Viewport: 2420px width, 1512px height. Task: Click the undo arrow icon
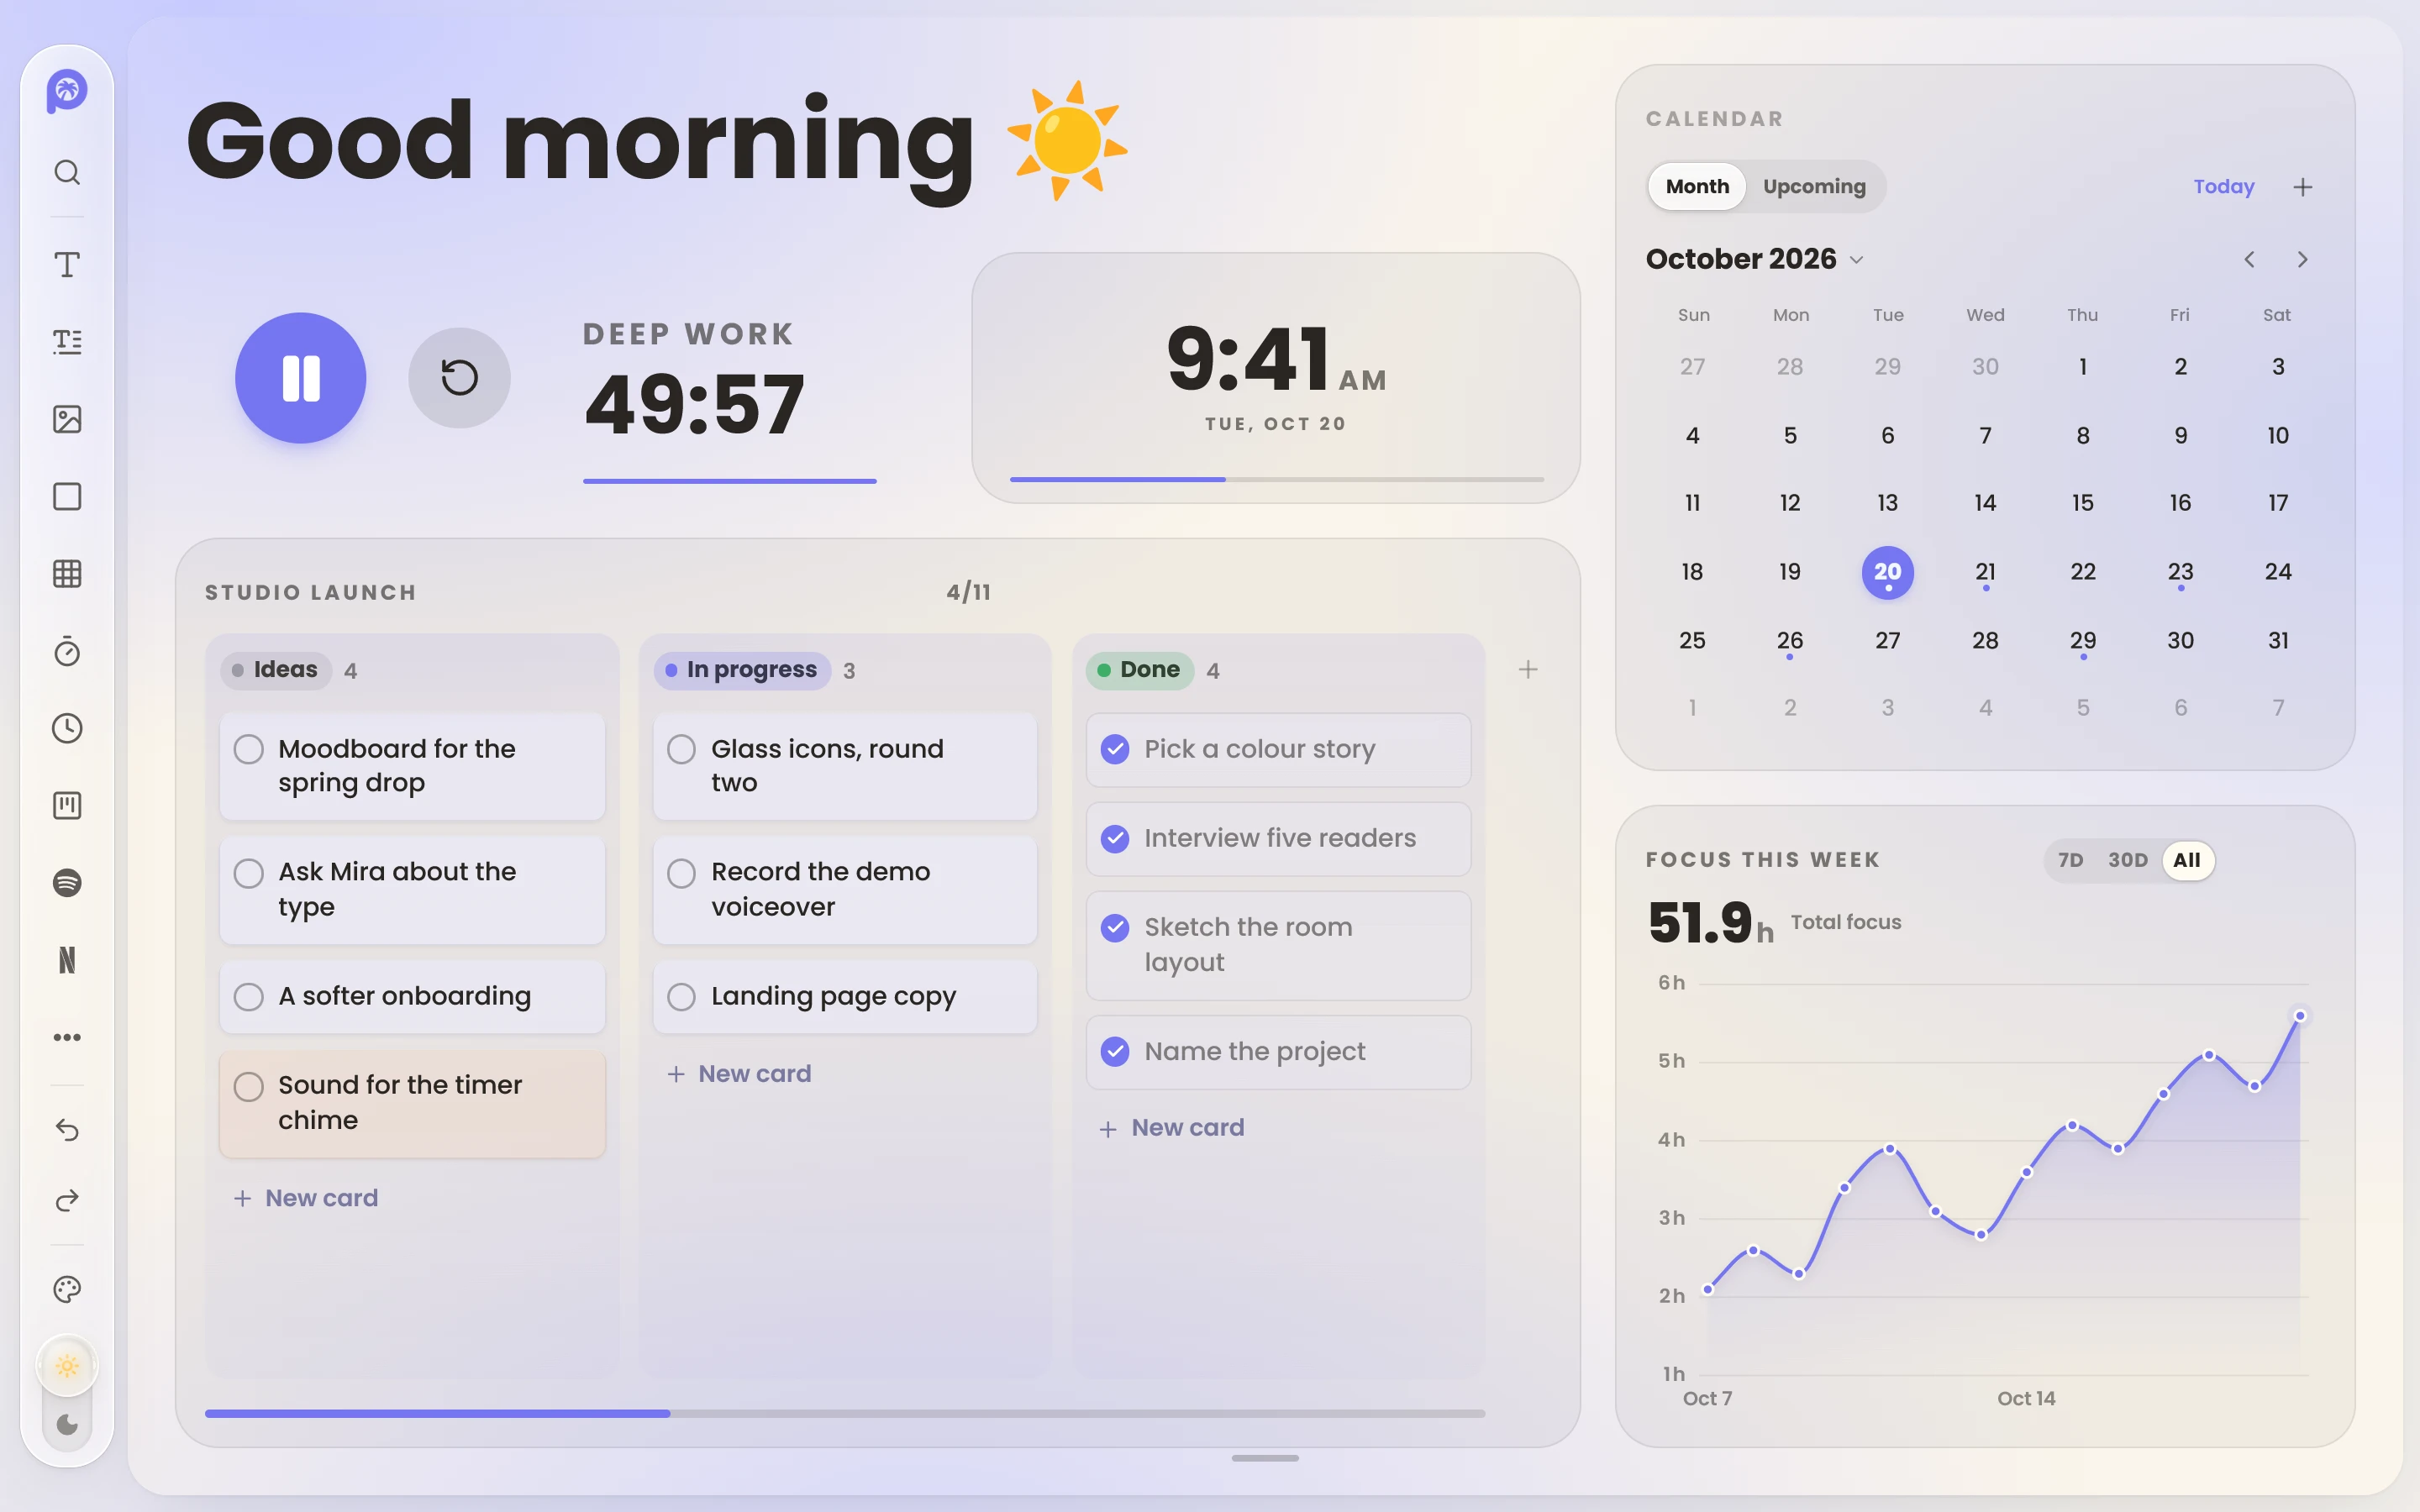tap(67, 1130)
